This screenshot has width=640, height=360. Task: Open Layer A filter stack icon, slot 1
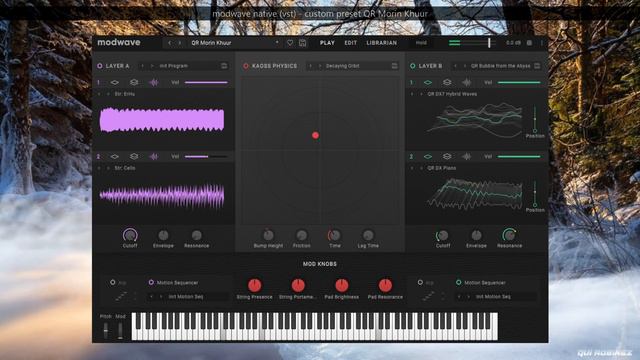(x=134, y=82)
